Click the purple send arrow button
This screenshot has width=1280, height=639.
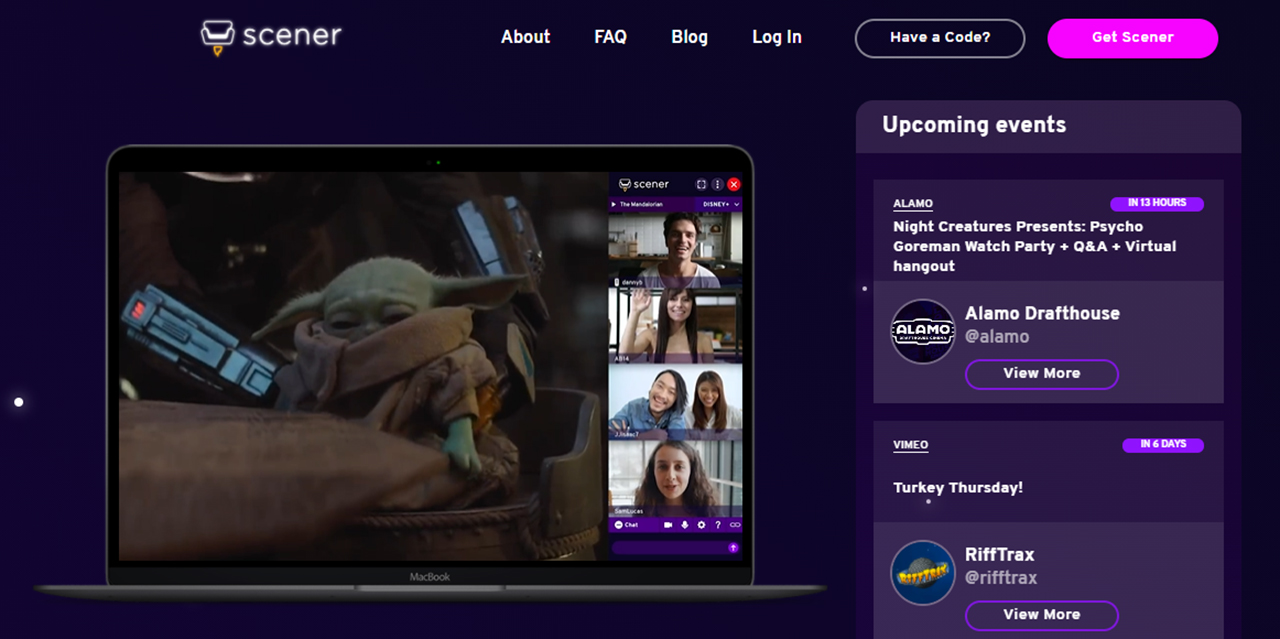733,548
